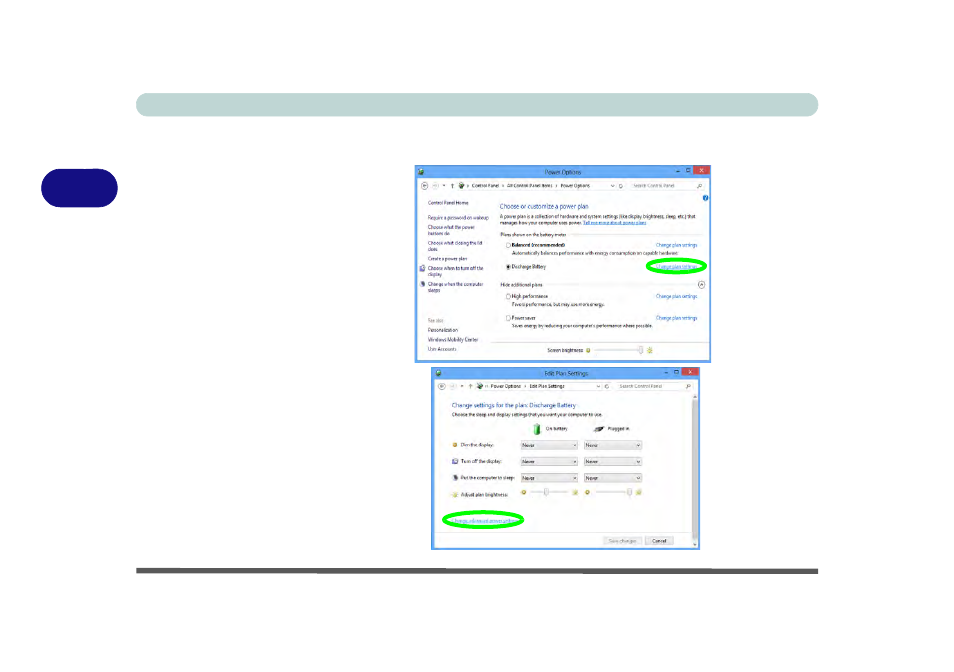Image resolution: width=954 pixels, height=672 pixels.
Task: Click moon icon beside 'Change when the computer sleeps'
Action: pyautogui.click(x=422, y=284)
